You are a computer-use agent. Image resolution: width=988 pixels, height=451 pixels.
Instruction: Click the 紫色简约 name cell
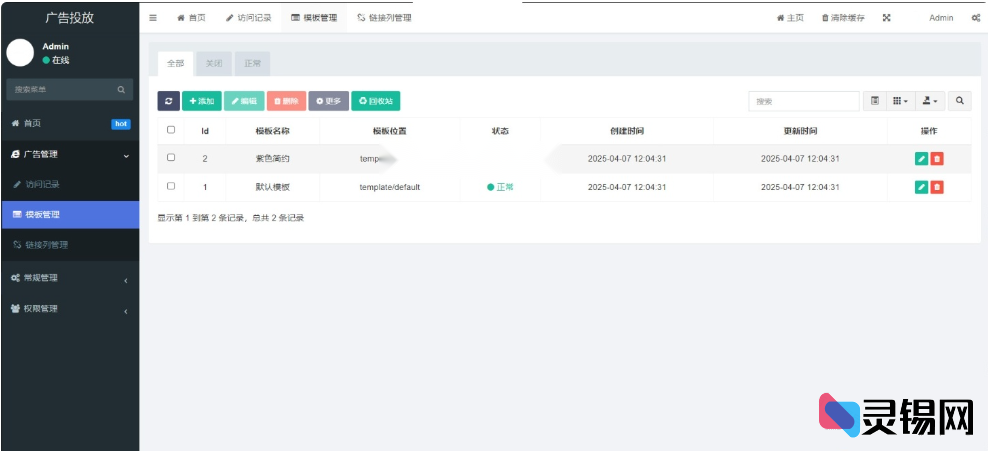coord(272,159)
